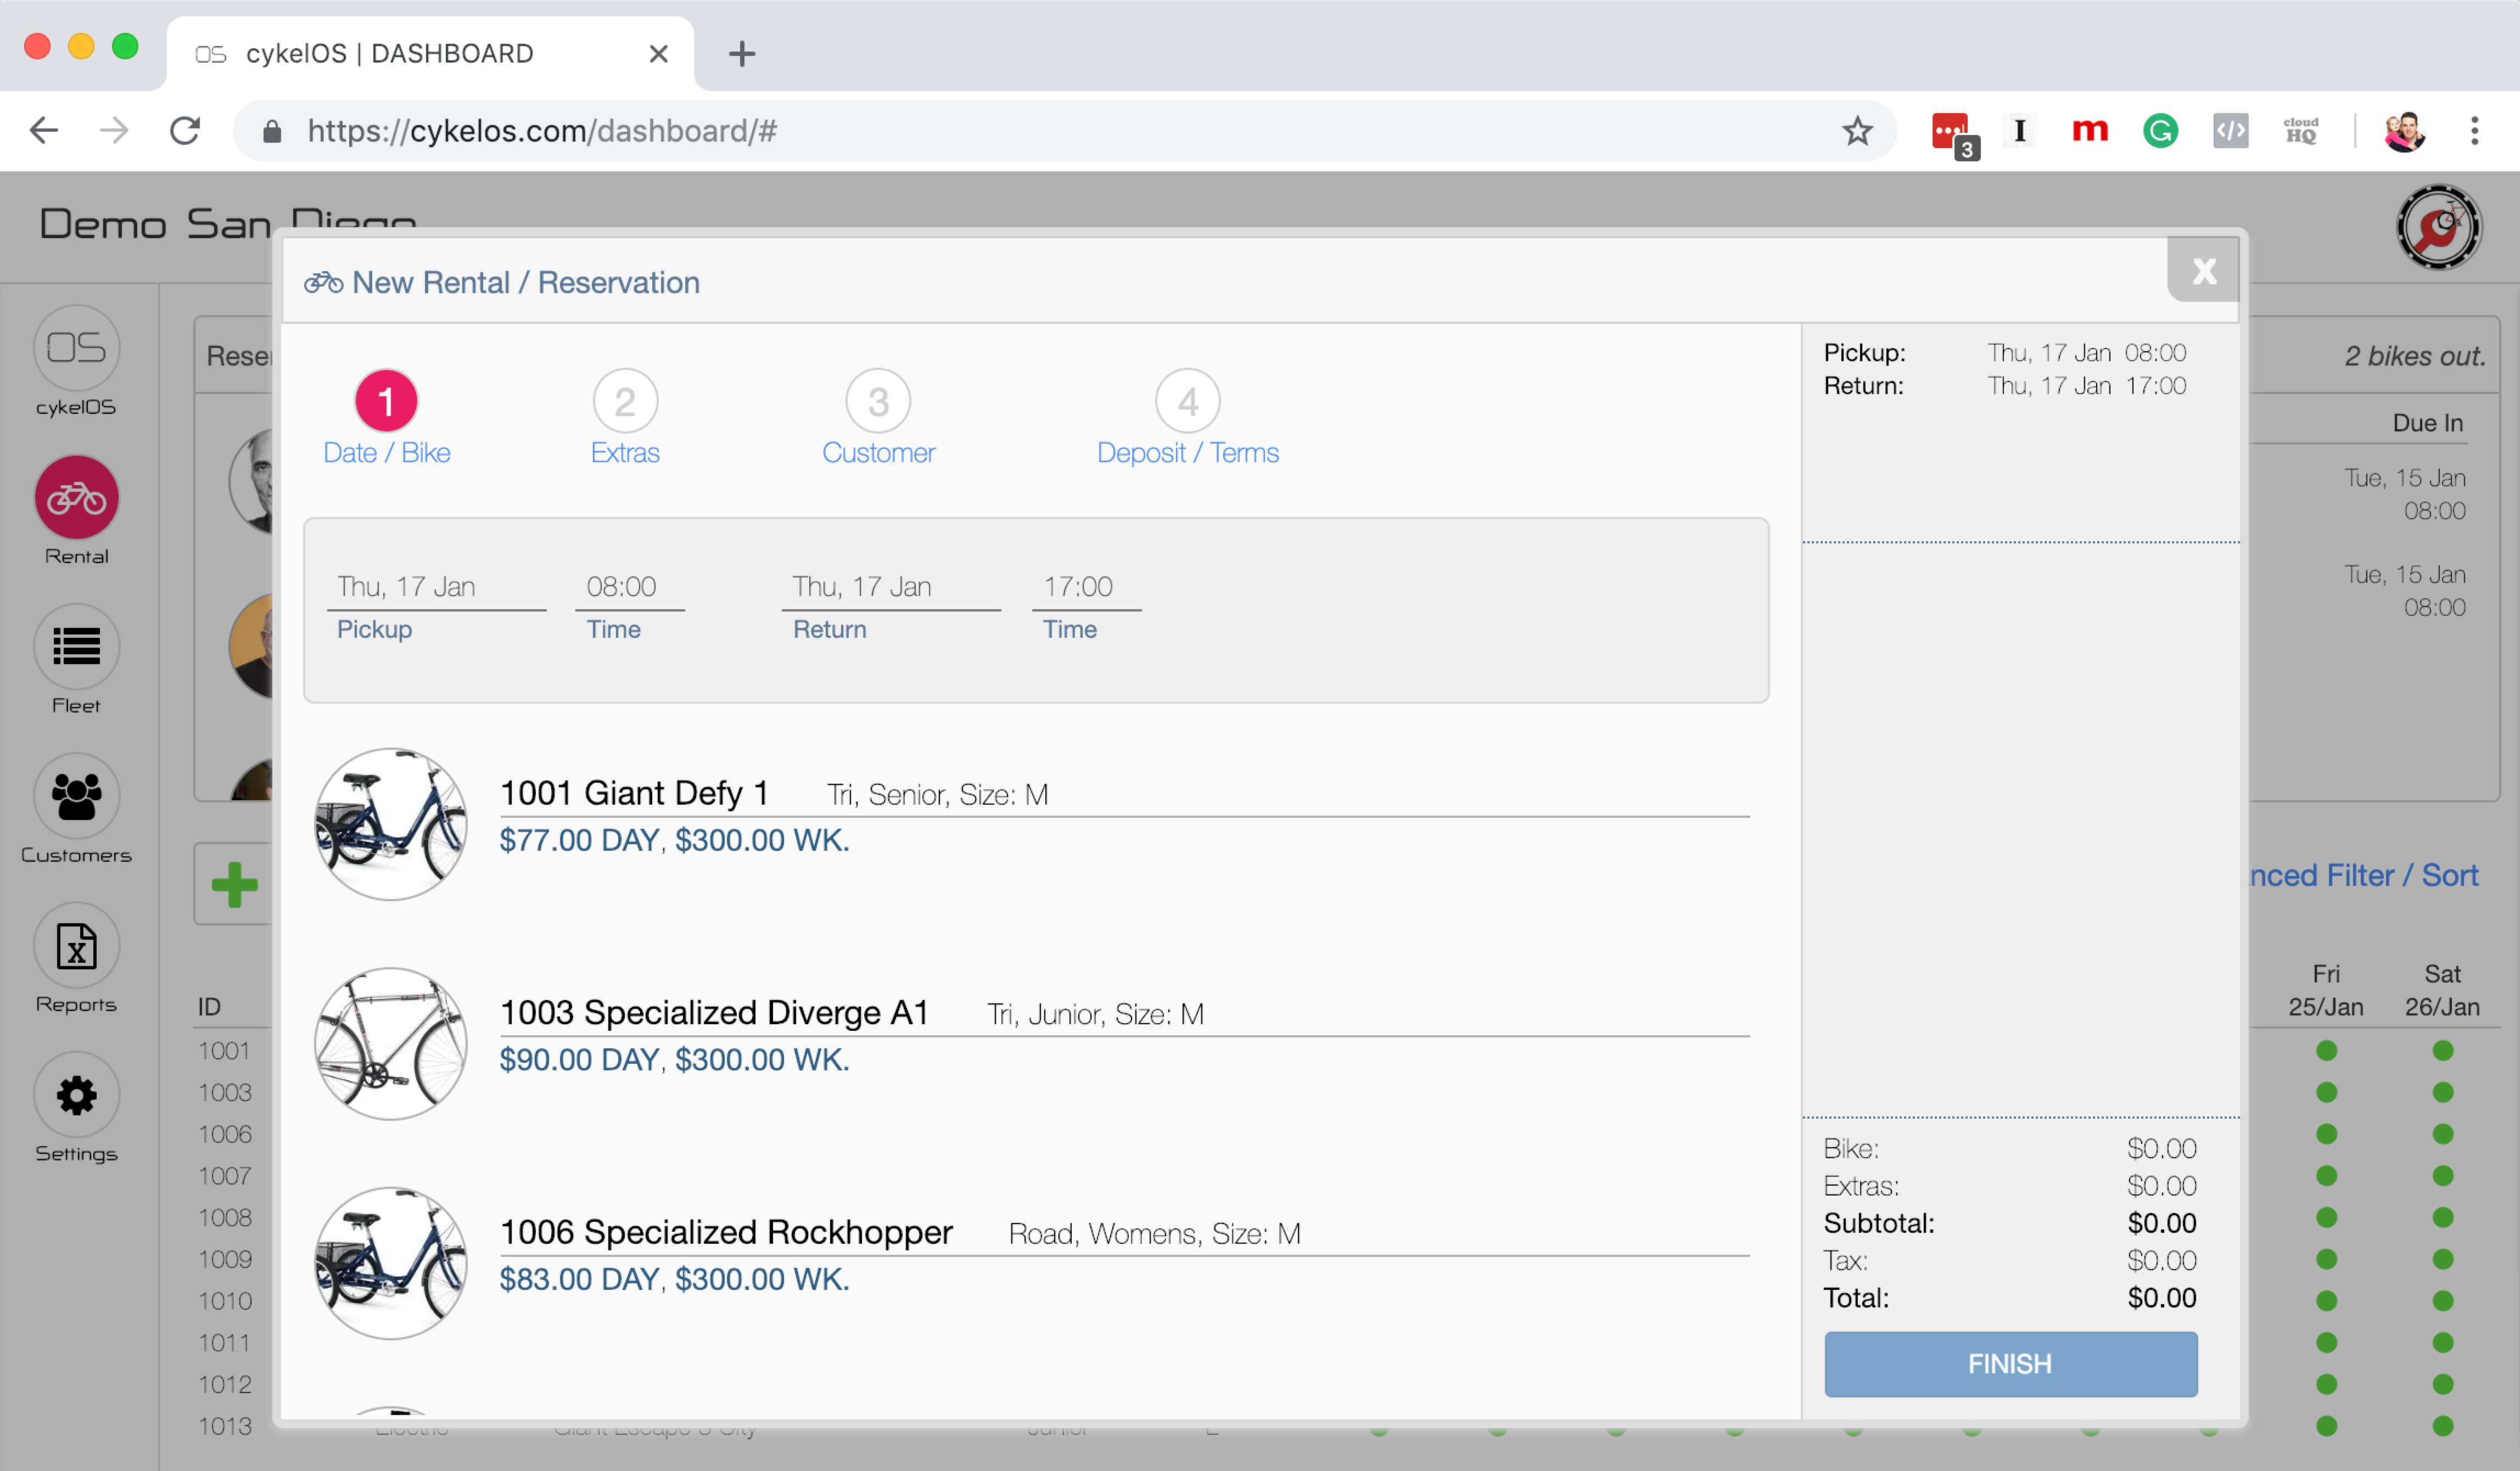Select the cykelOS DASHBOARD browser tab
Image resolution: width=2520 pixels, height=1471 pixels.
tap(430, 54)
